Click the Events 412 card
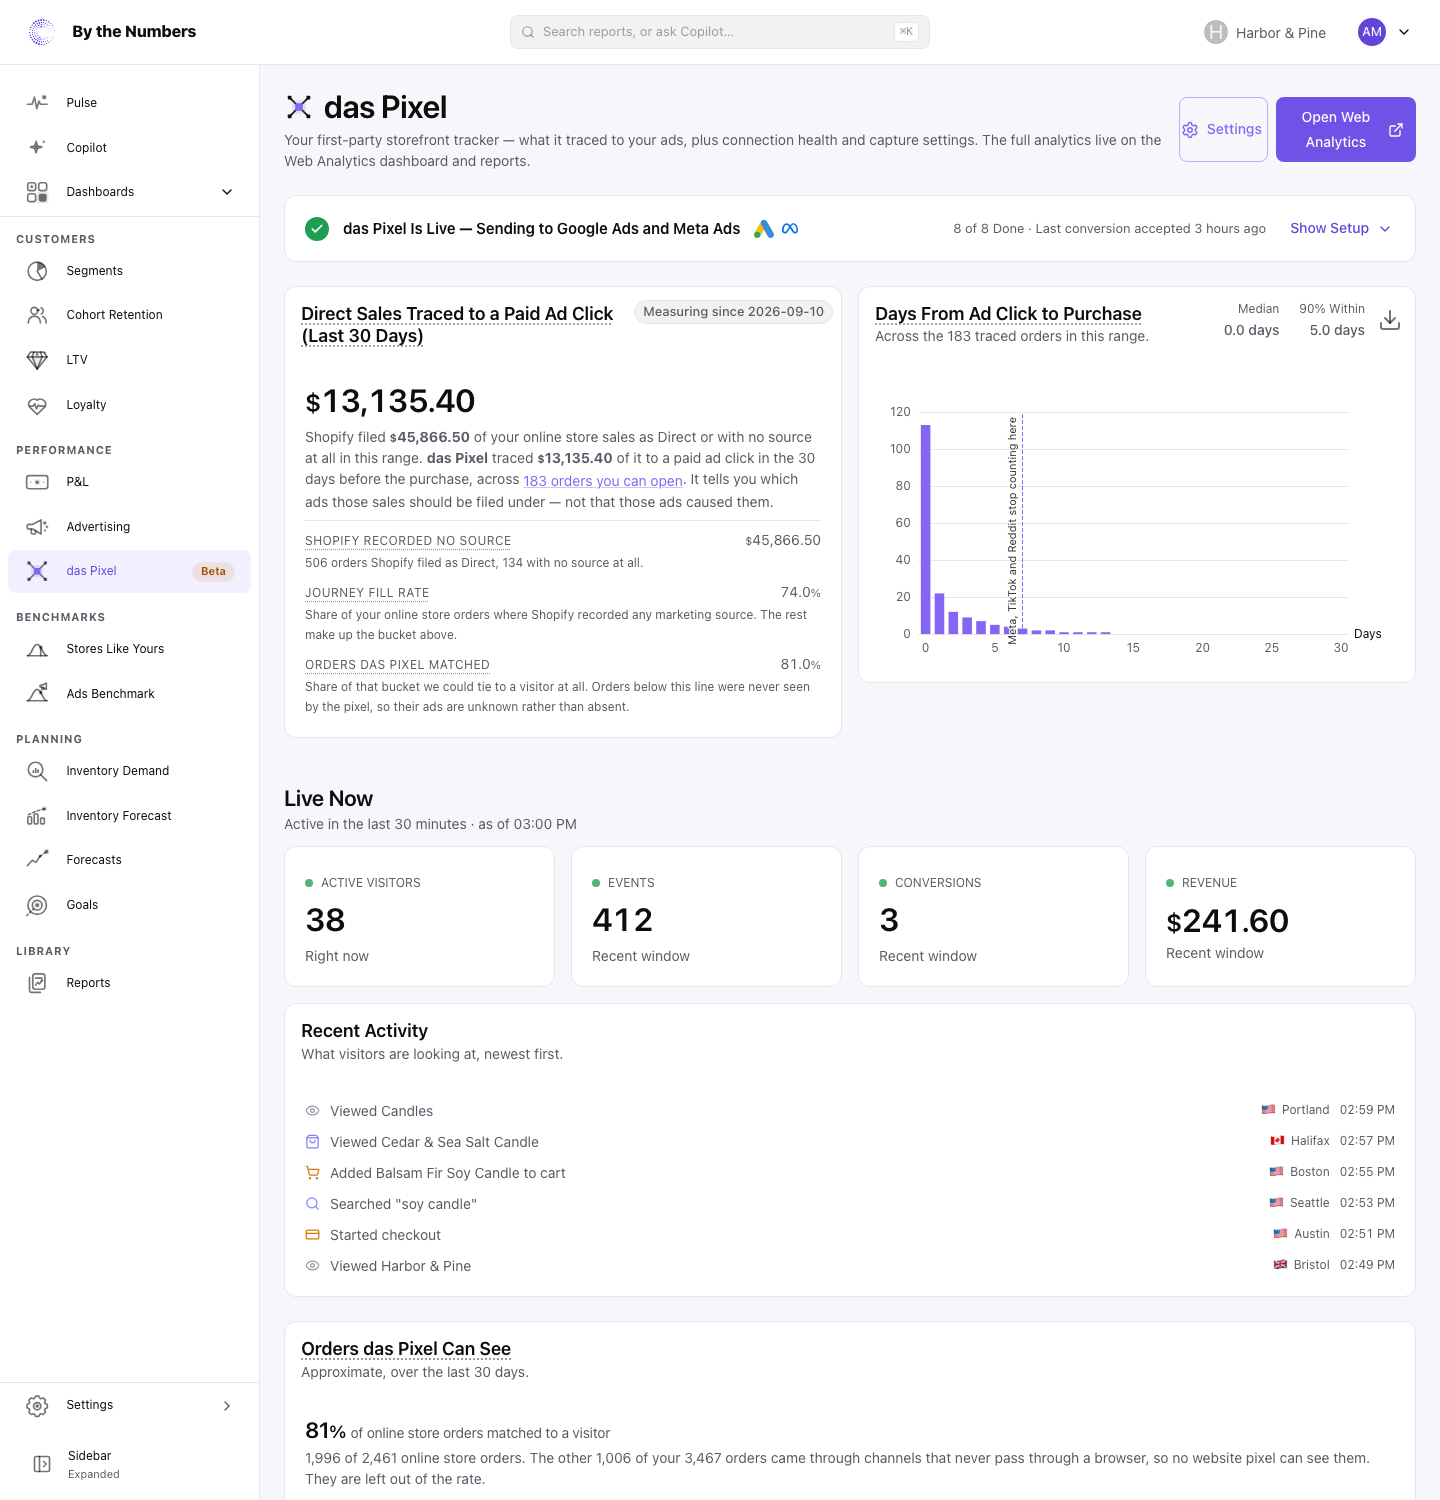 click(706, 917)
